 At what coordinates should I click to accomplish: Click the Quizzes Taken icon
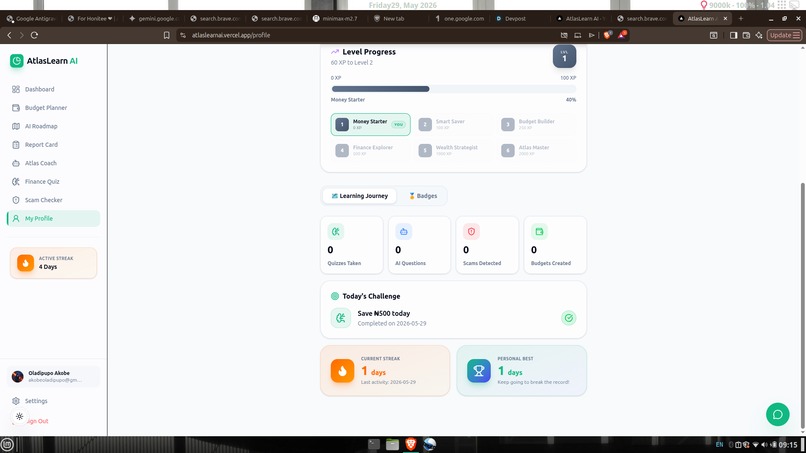(x=336, y=231)
